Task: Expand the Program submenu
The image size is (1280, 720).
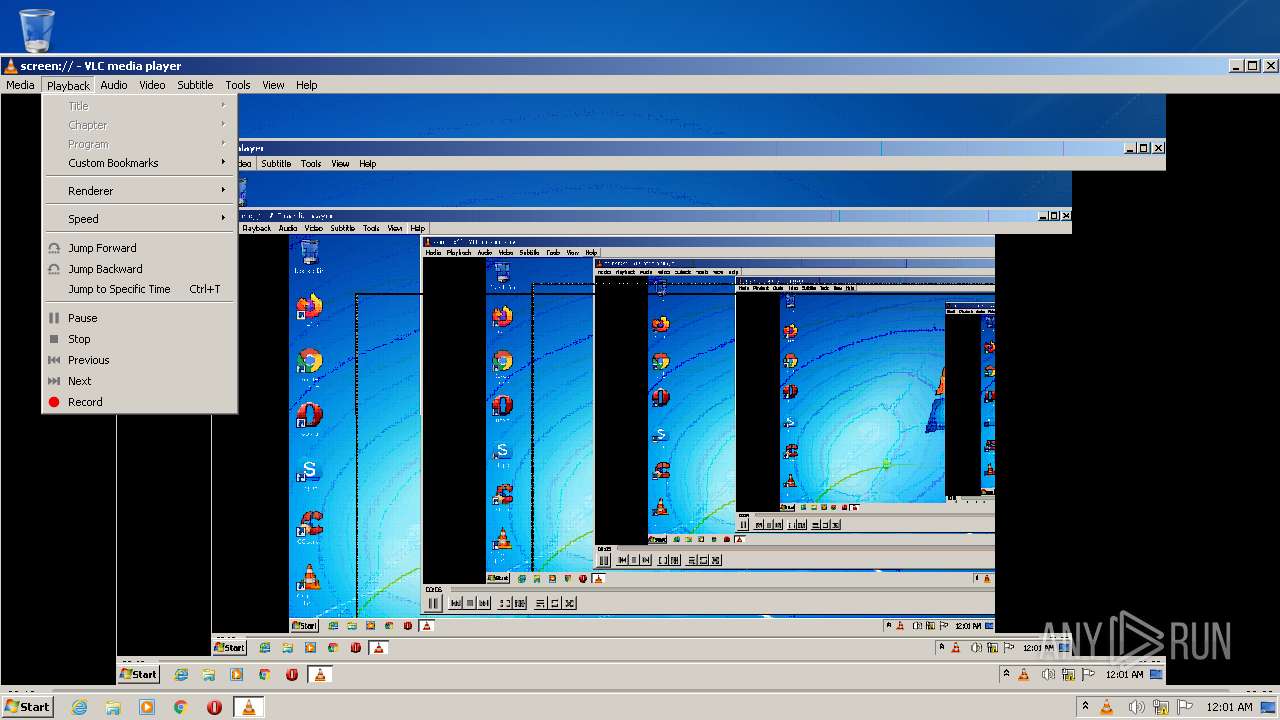Action: (x=139, y=144)
